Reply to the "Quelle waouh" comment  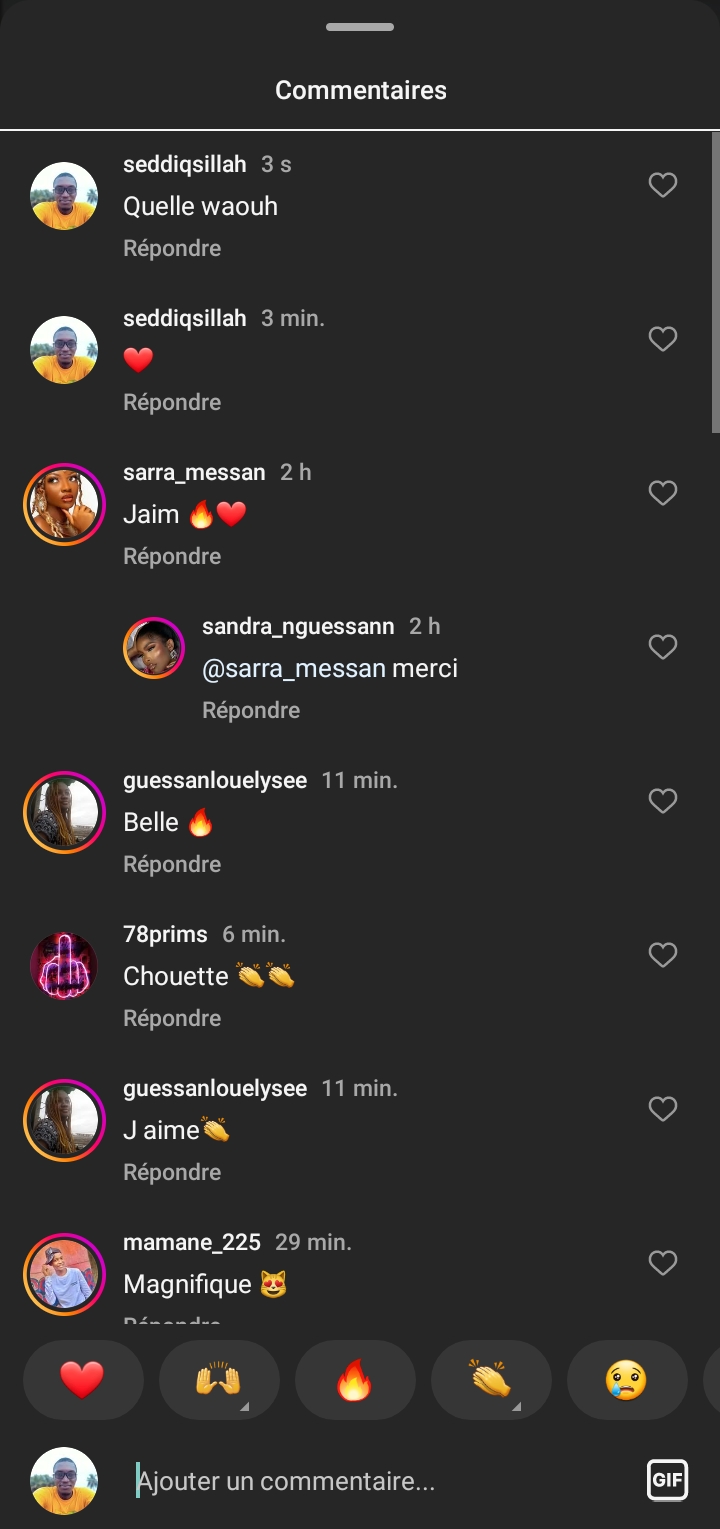(x=172, y=248)
